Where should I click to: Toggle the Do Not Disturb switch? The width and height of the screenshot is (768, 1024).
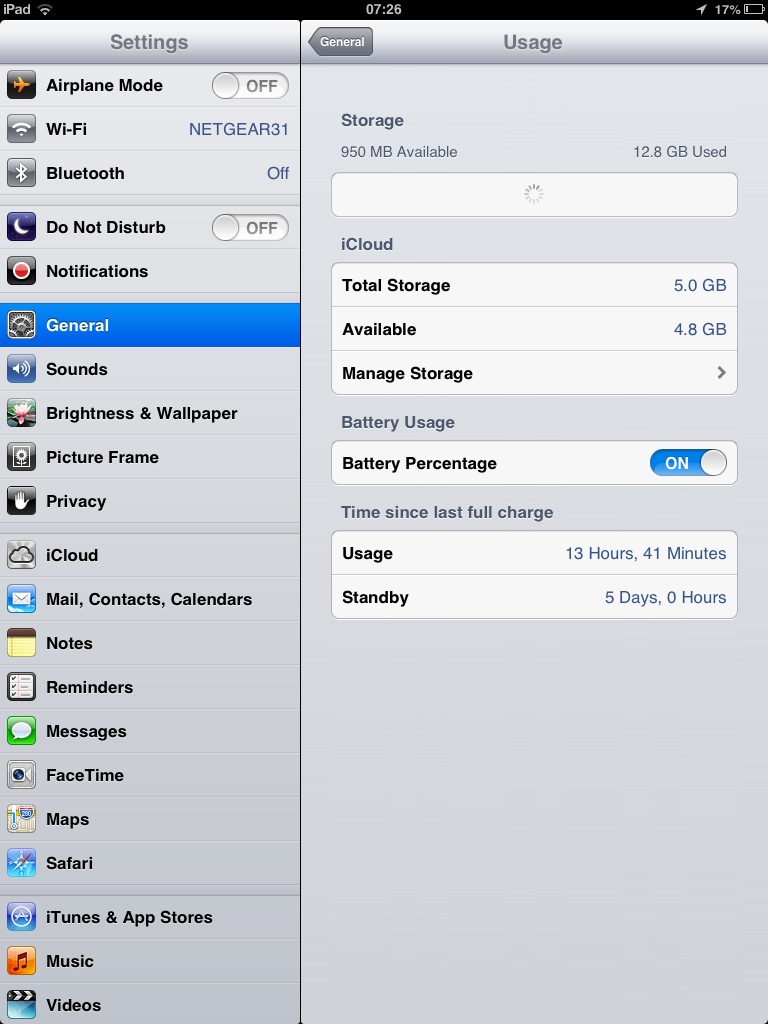point(250,227)
